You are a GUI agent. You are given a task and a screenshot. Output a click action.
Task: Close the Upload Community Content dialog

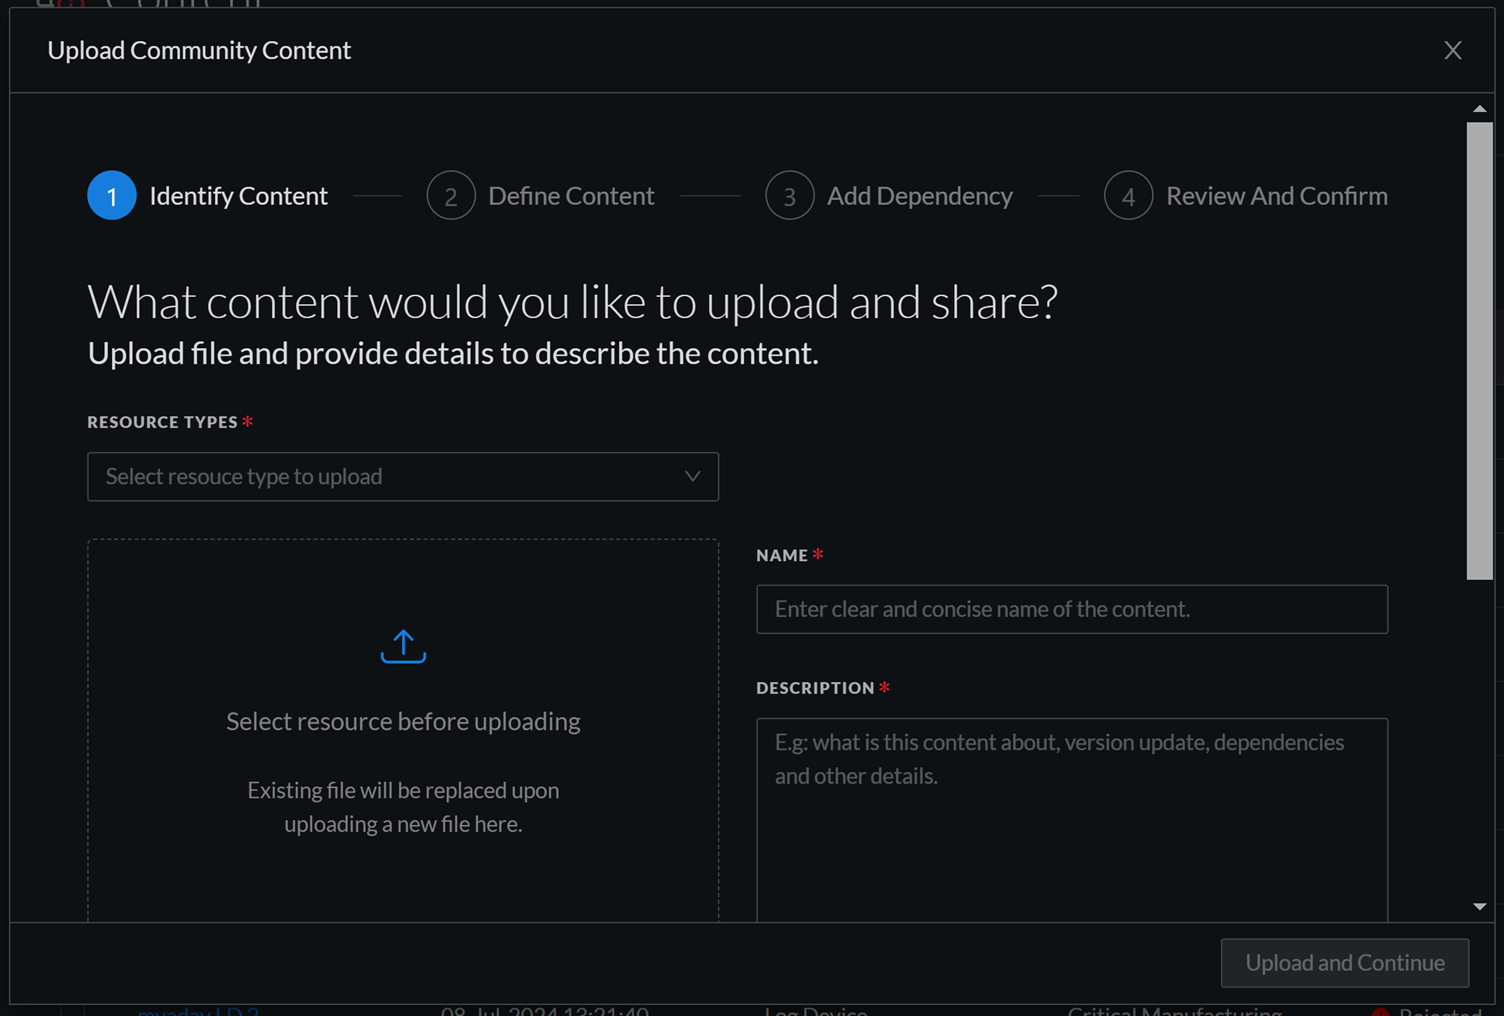[1452, 50]
